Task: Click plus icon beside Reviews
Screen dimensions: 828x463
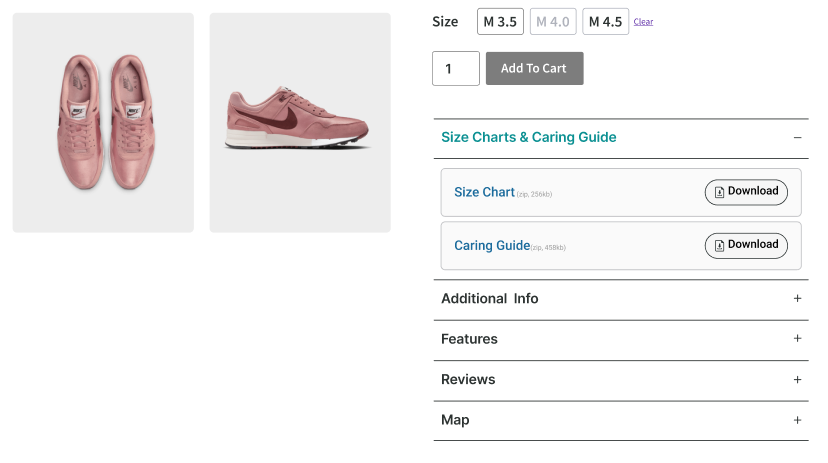Action: pyautogui.click(x=797, y=379)
